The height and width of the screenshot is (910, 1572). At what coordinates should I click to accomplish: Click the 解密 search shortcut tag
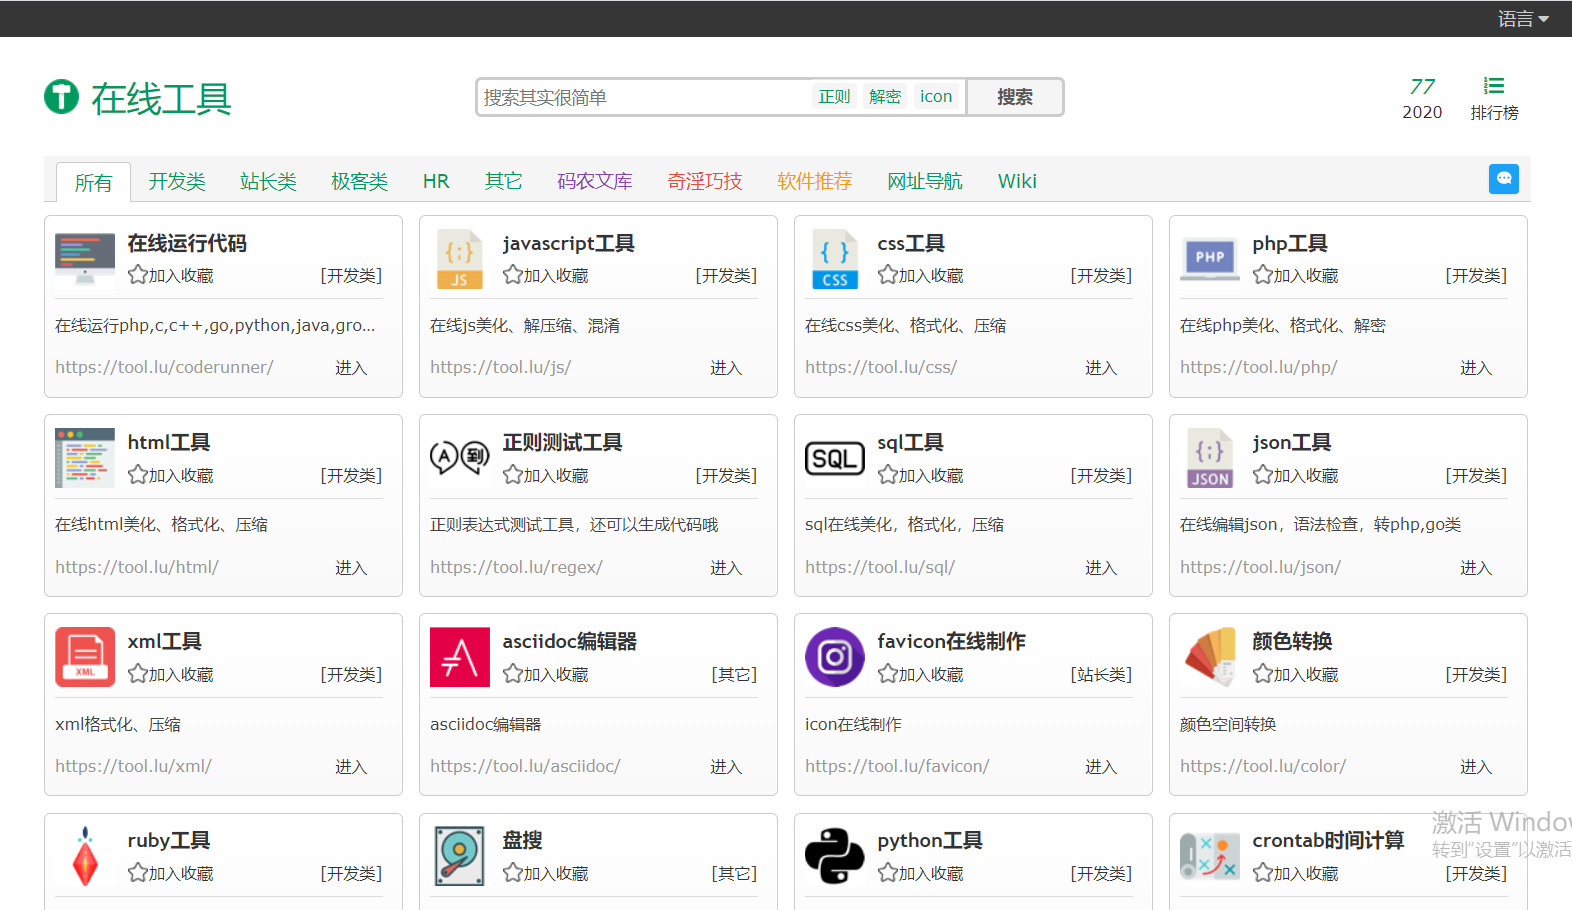click(x=885, y=96)
